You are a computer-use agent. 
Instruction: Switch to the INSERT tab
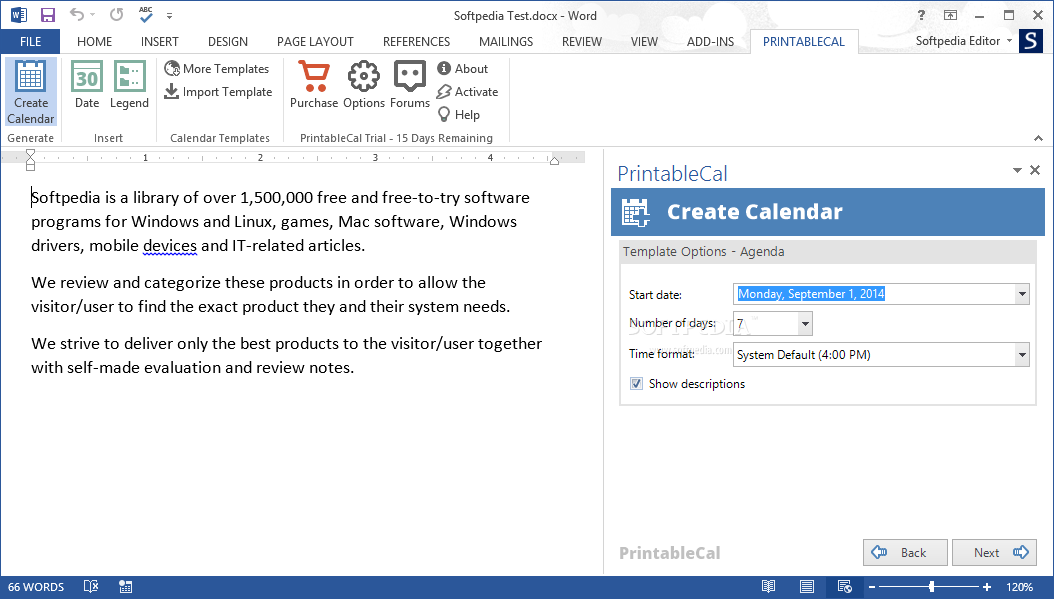coord(159,42)
